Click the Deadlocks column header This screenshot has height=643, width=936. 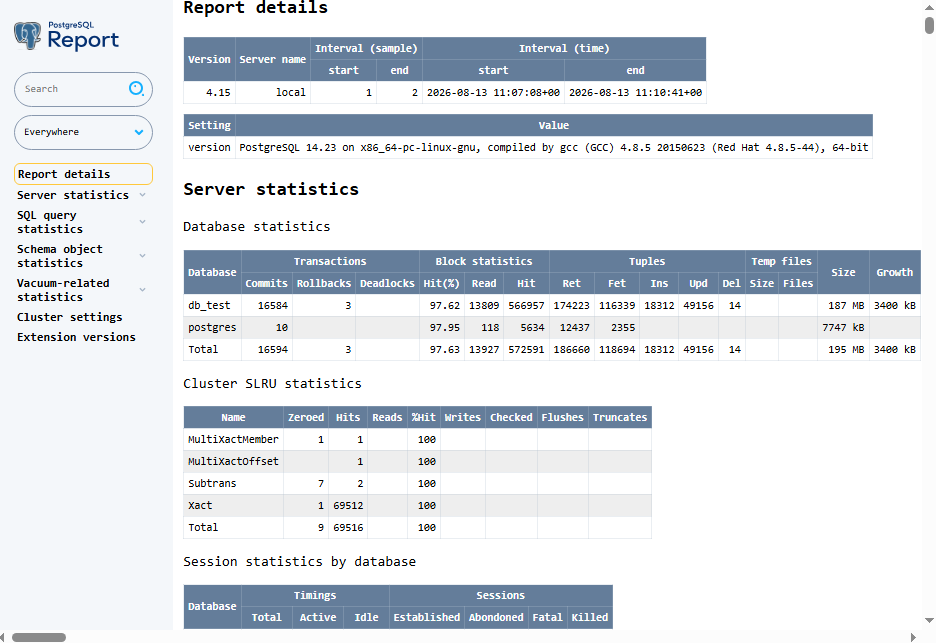[x=387, y=284]
